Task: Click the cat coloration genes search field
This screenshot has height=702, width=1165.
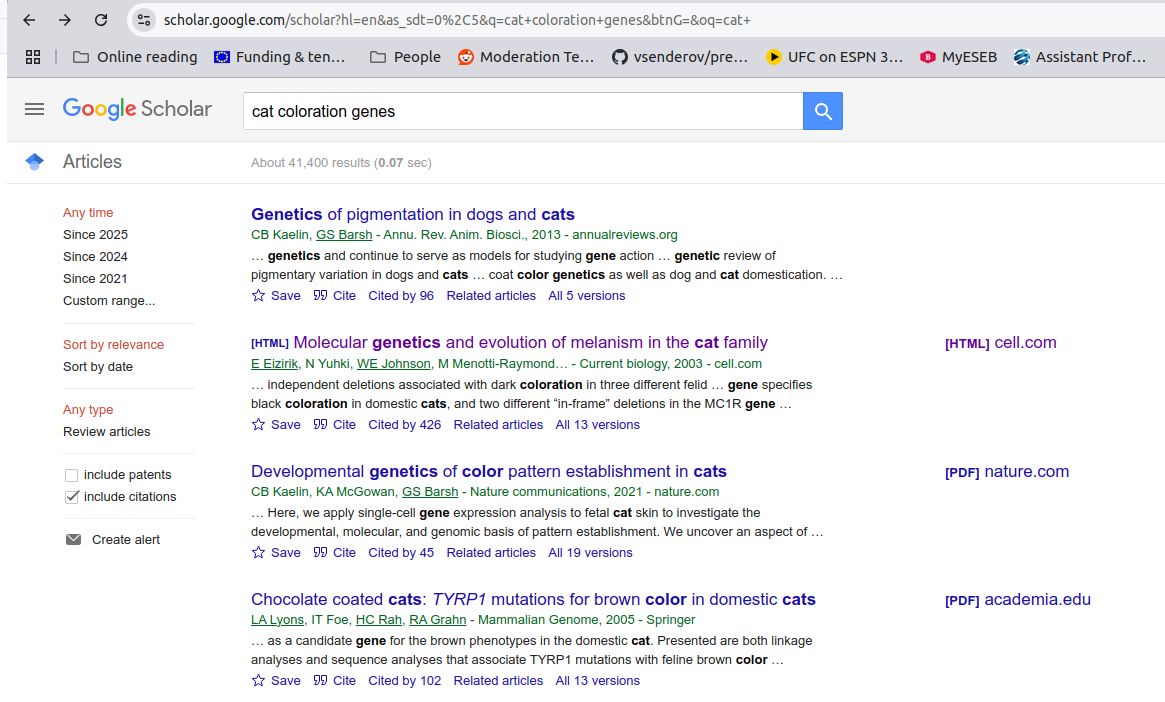Action: [x=520, y=111]
